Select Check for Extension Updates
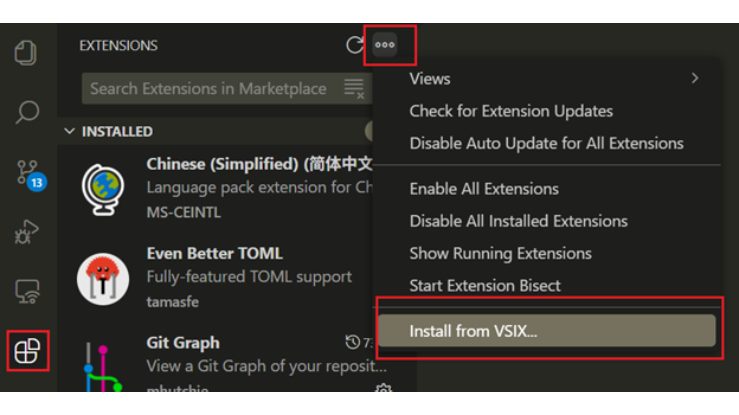 (511, 111)
